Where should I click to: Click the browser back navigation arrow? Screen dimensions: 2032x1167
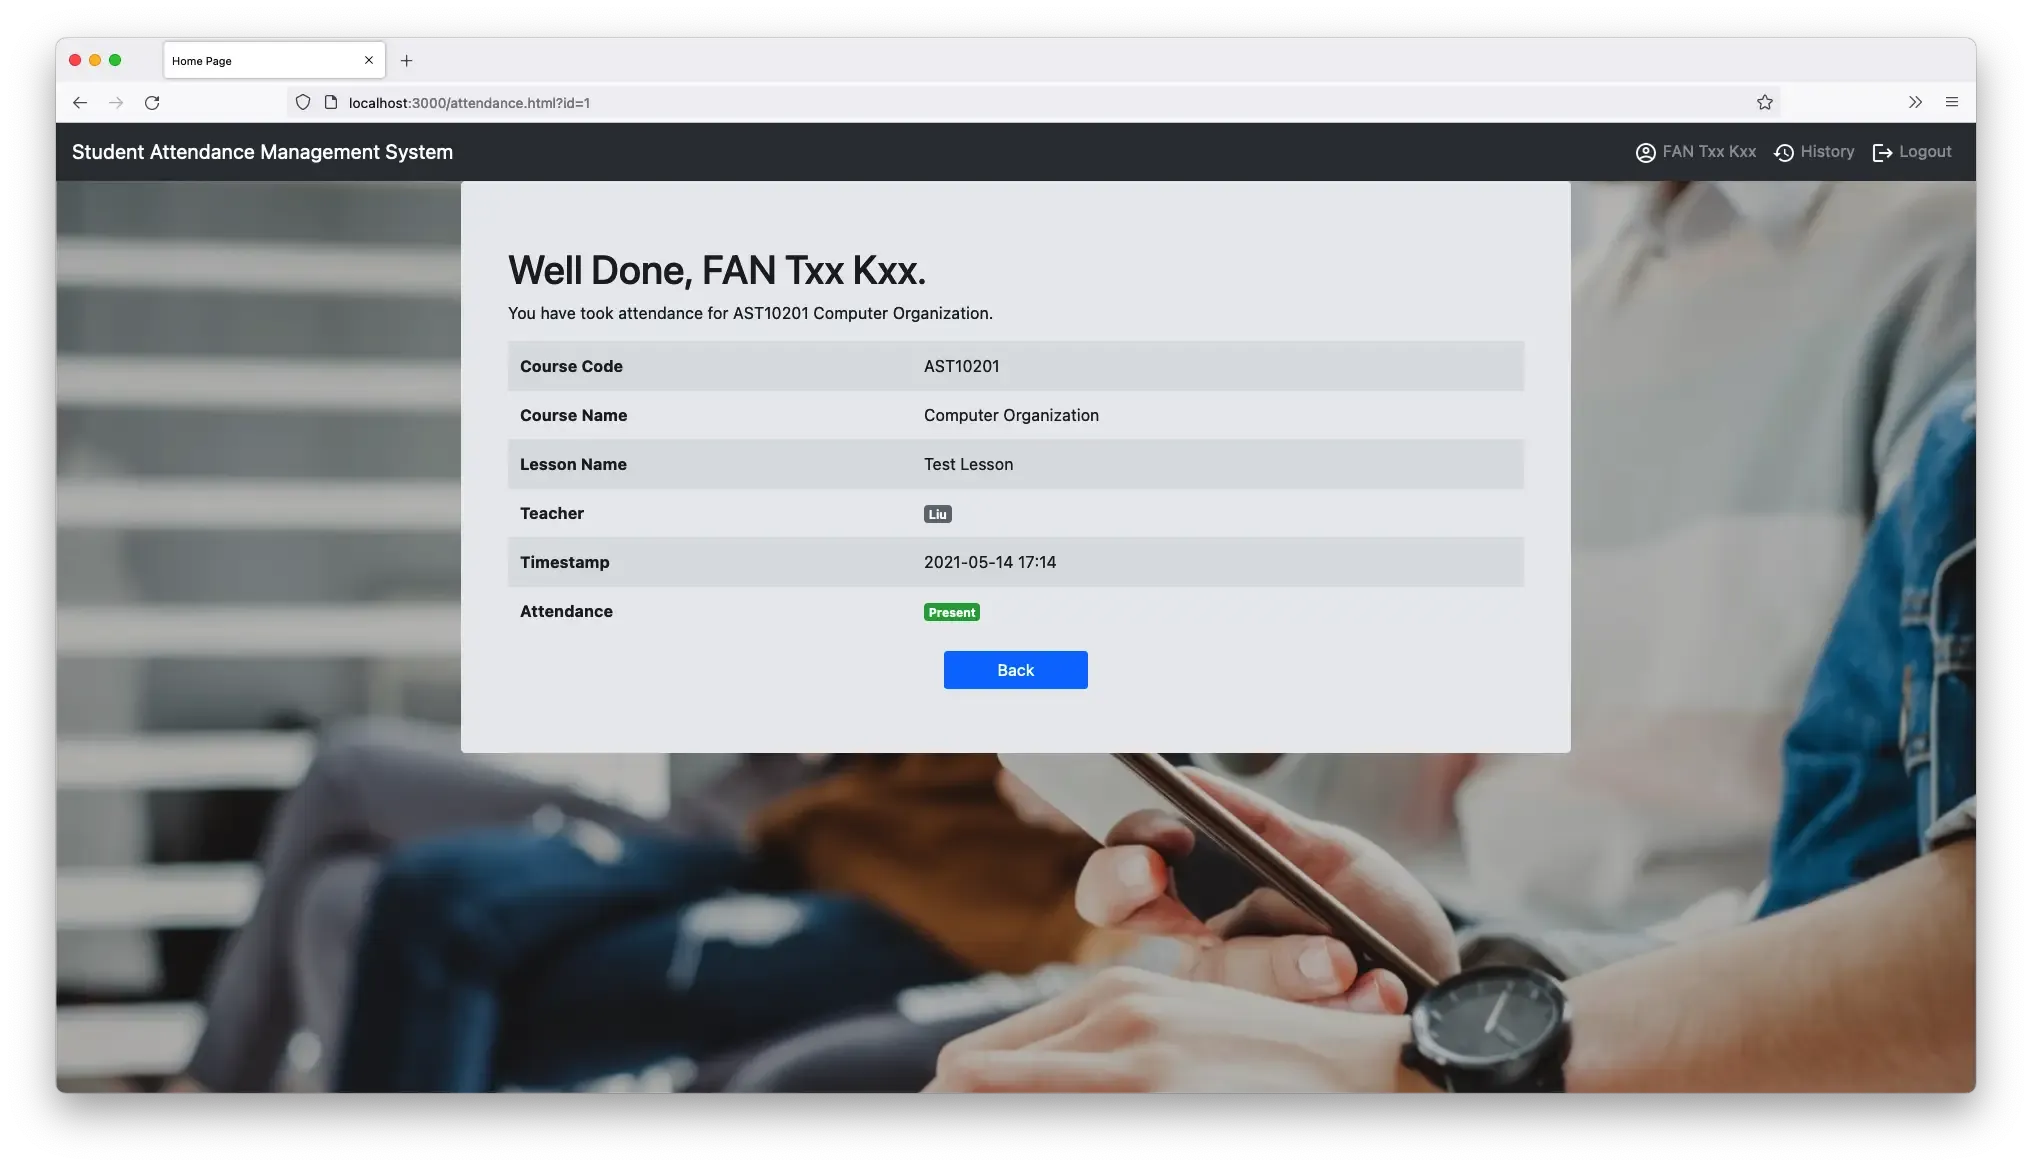[x=80, y=102]
